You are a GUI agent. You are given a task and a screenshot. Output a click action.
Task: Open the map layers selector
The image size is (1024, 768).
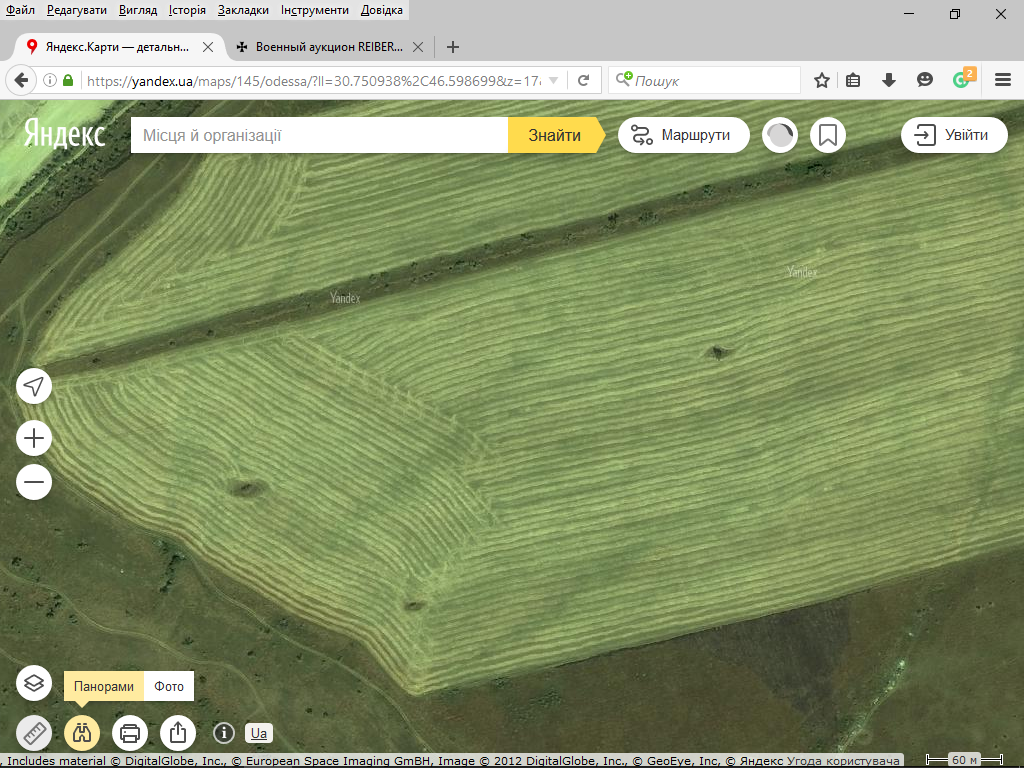coord(34,684)
